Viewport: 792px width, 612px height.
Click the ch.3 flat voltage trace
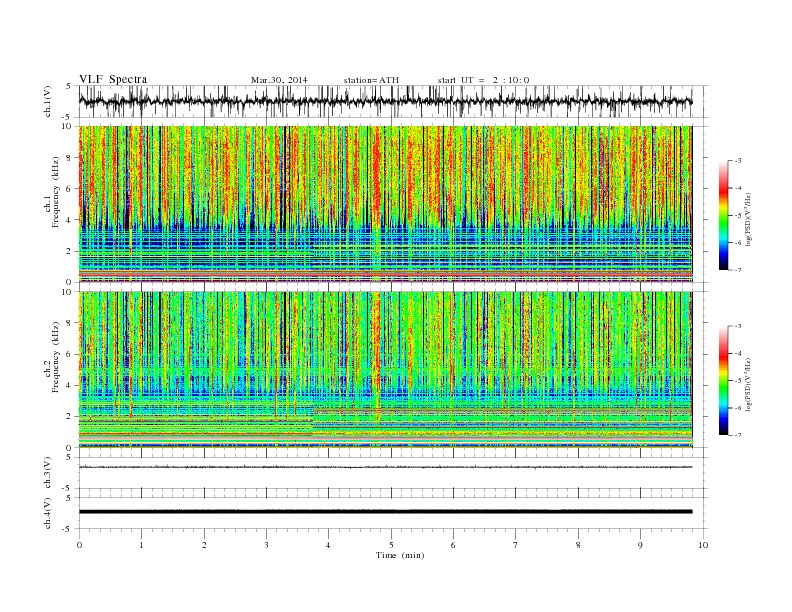pos(385,467)
